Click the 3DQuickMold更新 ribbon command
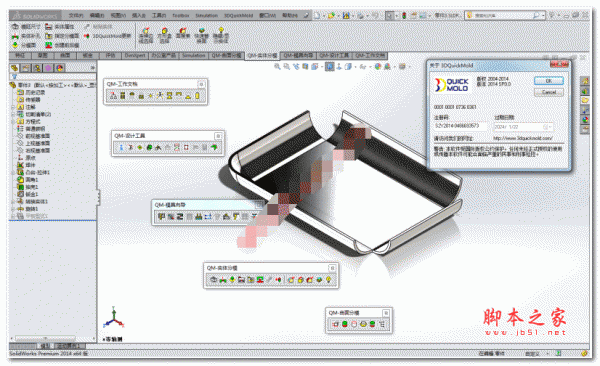The width and height of the screenshot is (600, 366). tap(108, 36)
